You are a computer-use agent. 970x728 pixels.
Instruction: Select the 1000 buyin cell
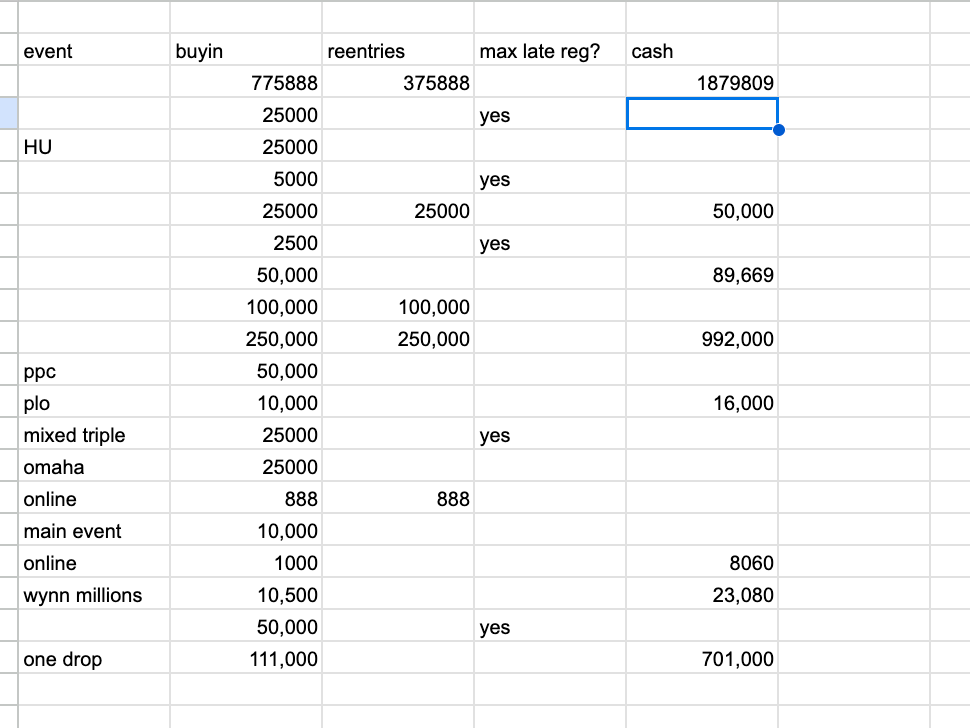[246, 562]
